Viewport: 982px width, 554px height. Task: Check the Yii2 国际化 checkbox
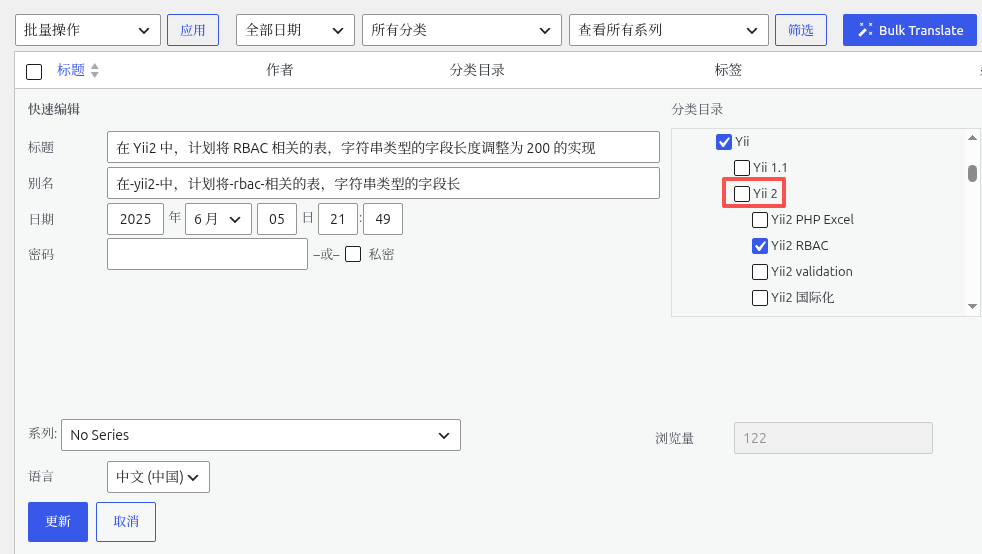tap(760, 298)
